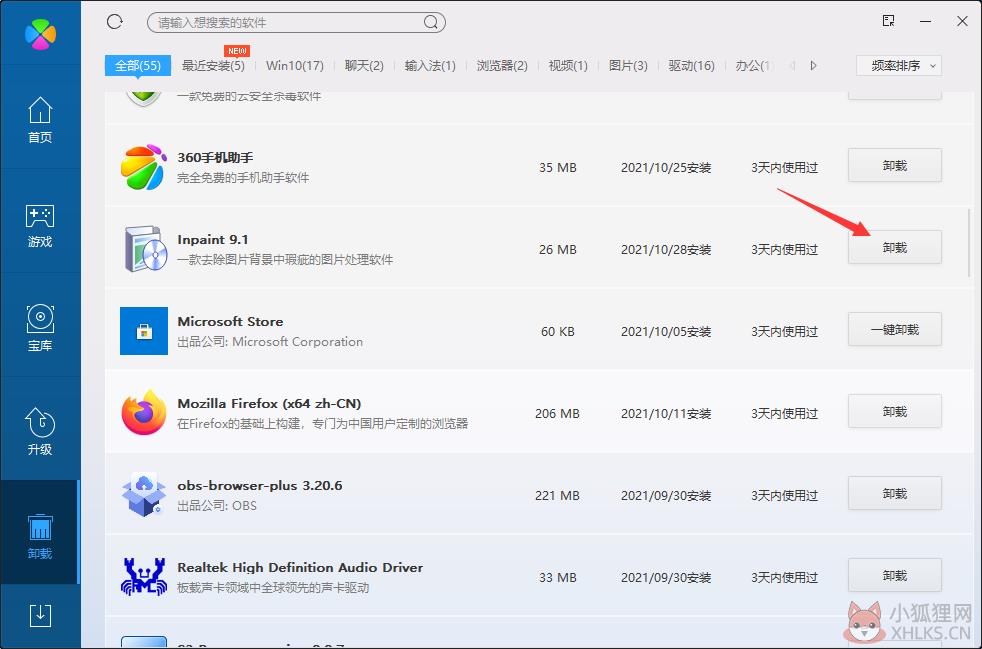Click the refresh icon beside search box
982x649 pixels.
[115, 22]
